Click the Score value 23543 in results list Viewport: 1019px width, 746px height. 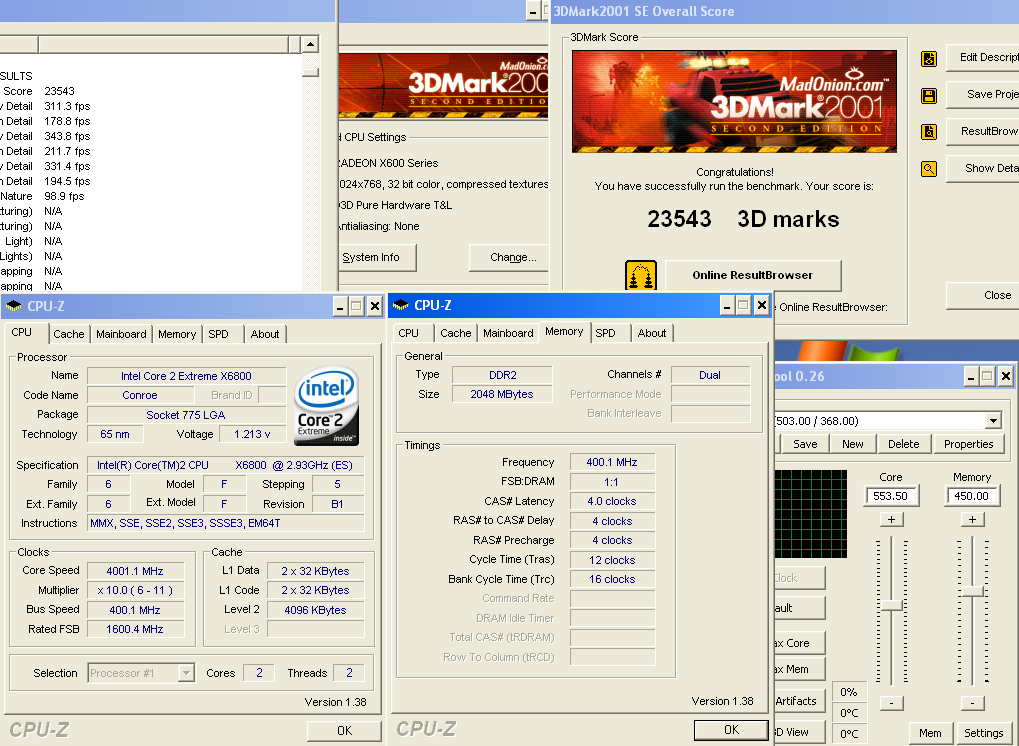59,91
